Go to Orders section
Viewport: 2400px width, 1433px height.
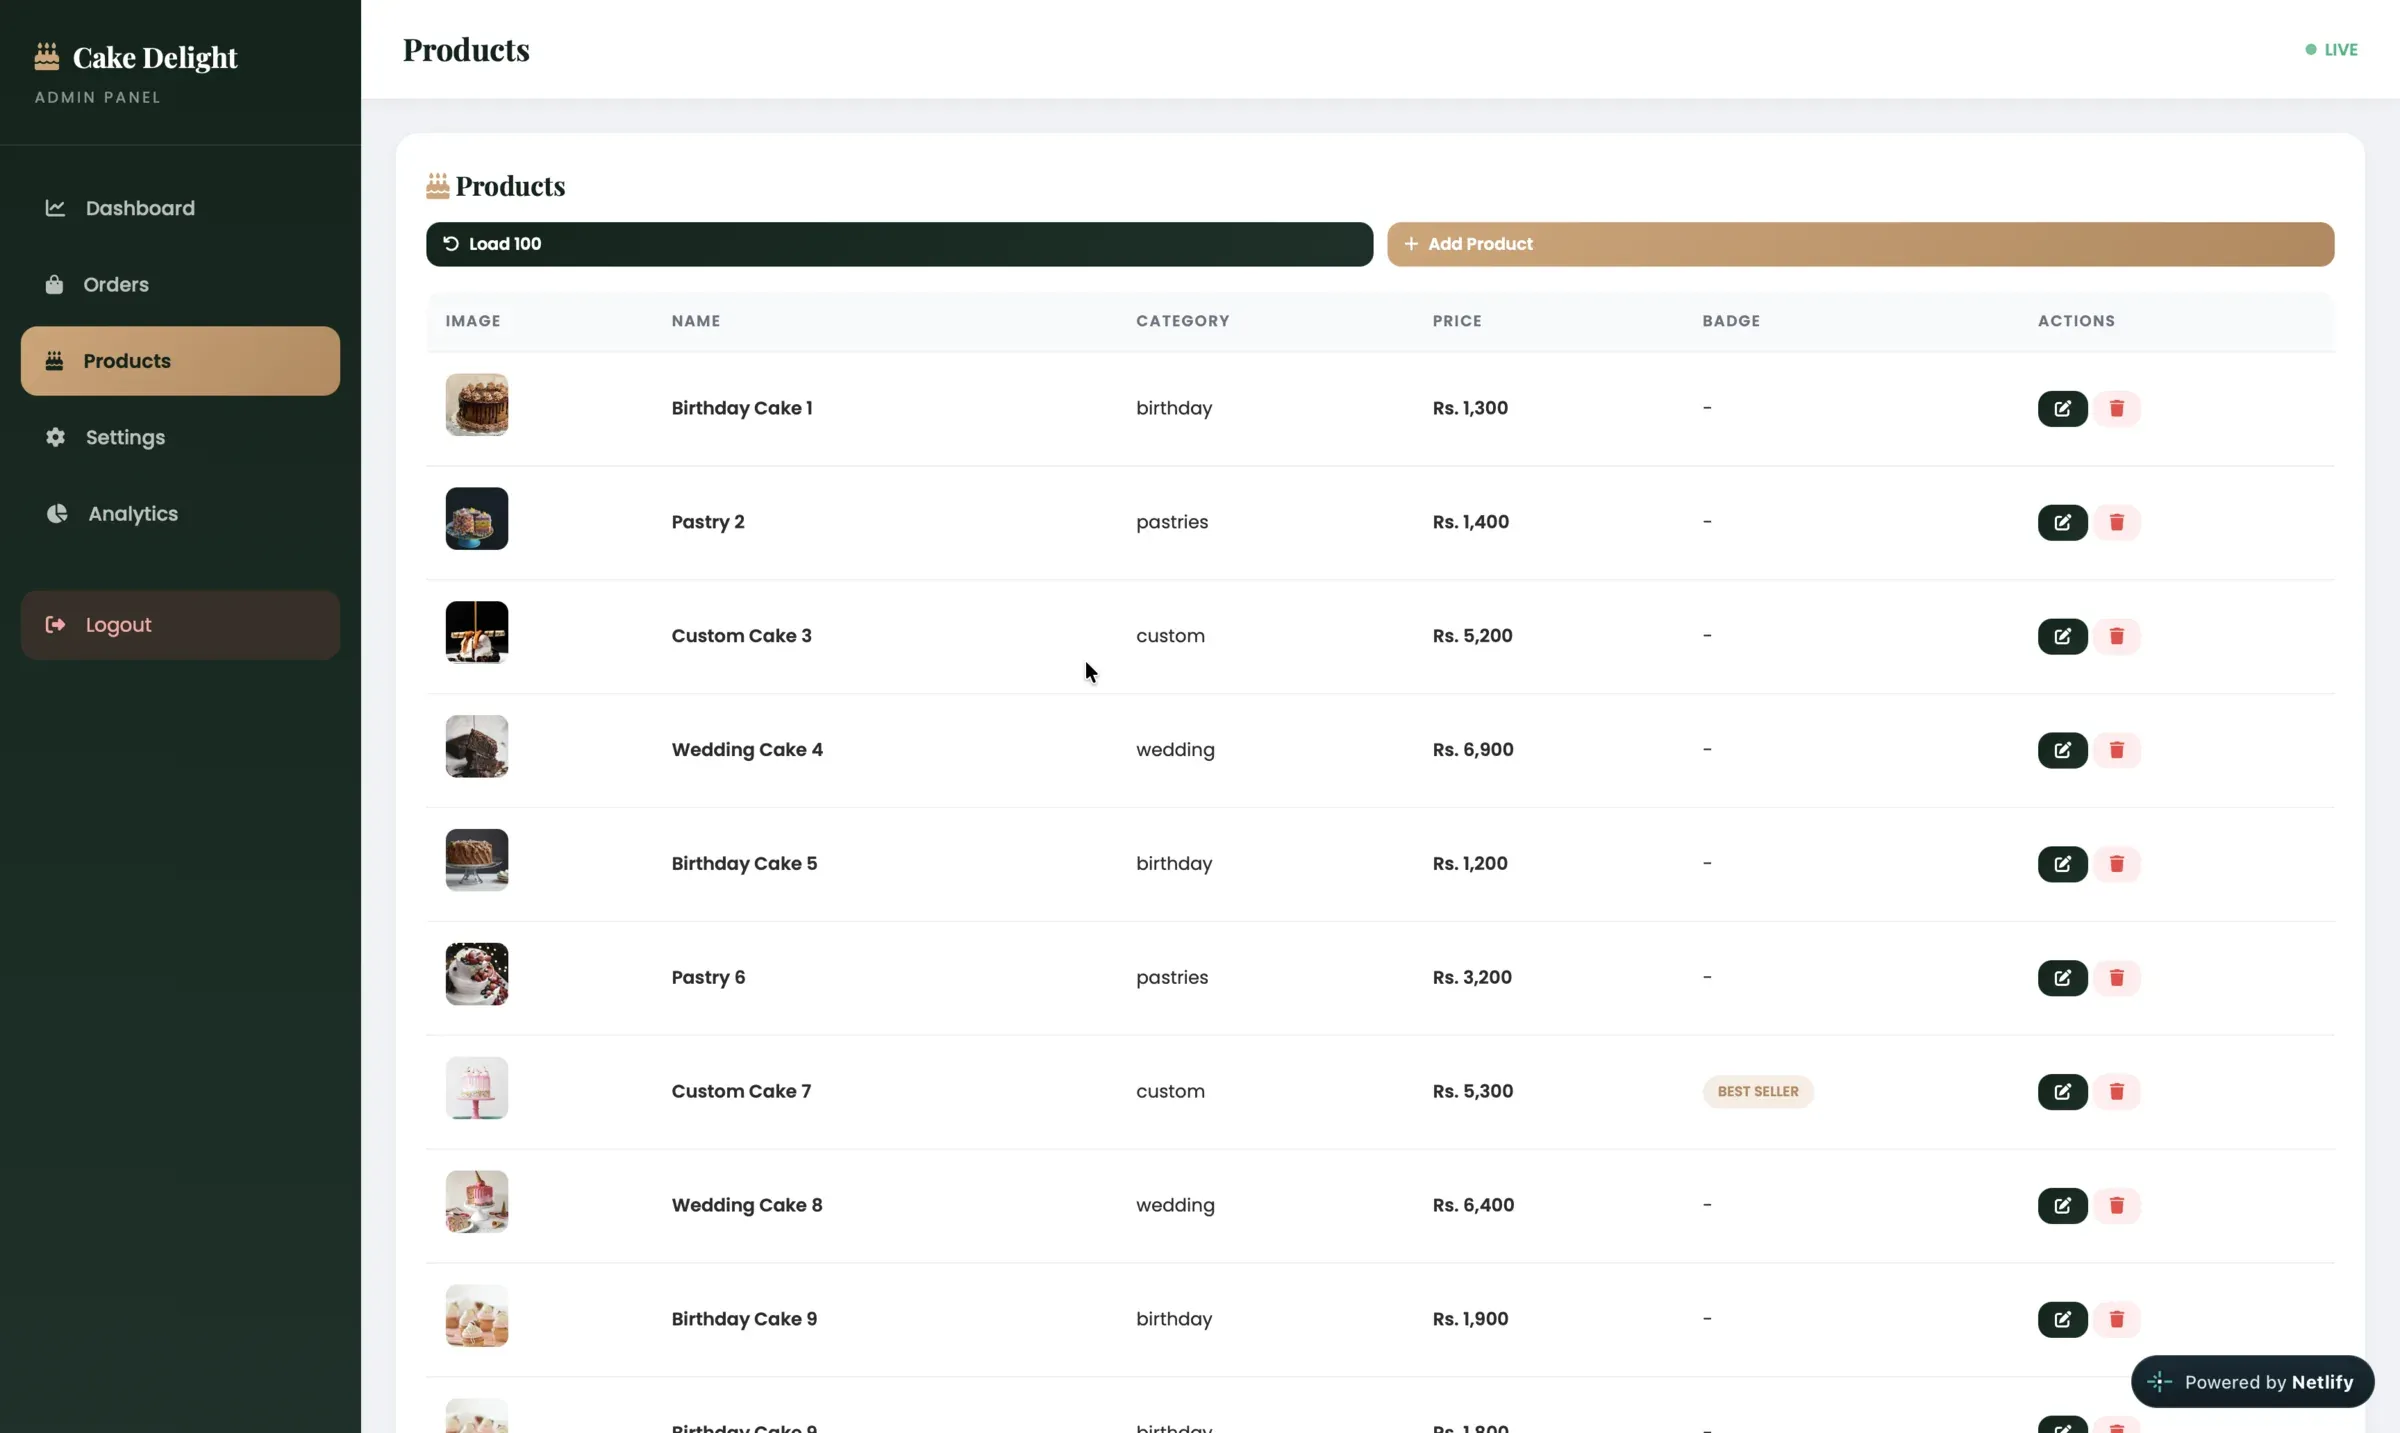coord(180,285)
